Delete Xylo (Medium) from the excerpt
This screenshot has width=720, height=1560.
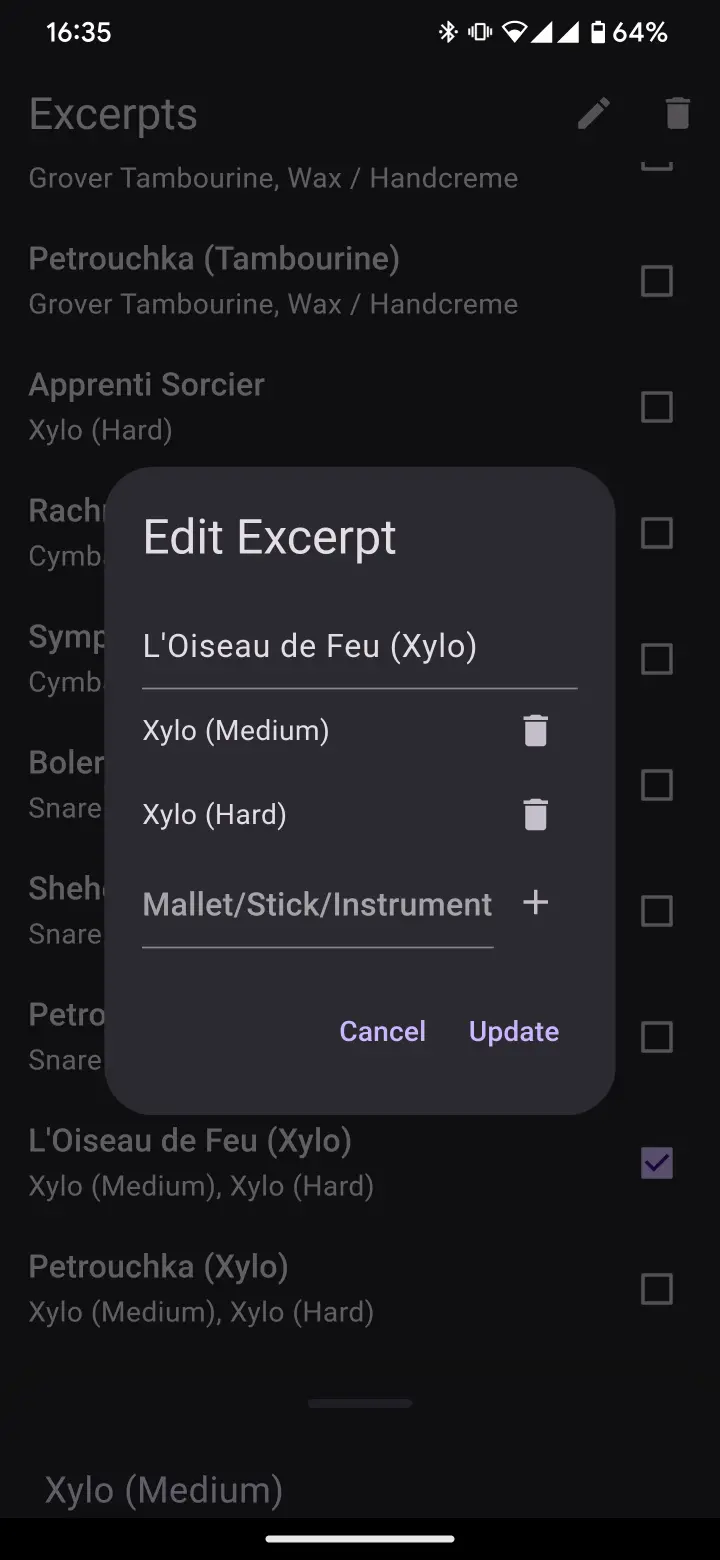536,731
